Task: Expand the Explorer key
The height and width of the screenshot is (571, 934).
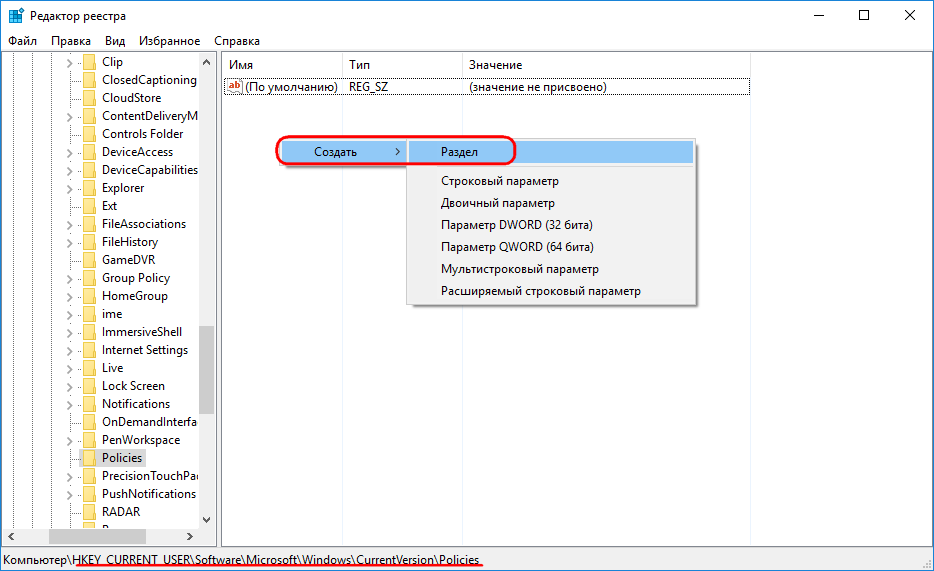Action: coord(69,189)
